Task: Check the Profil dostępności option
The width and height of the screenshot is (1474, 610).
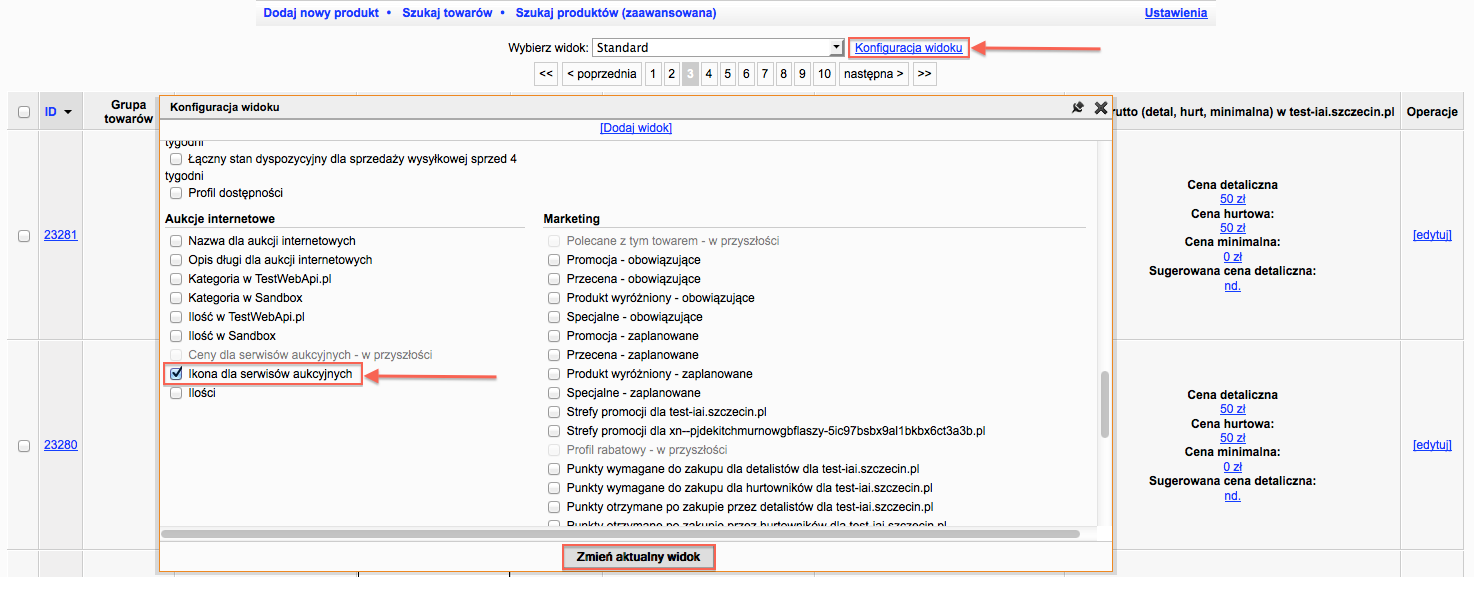Action: pyautogui.click(x=176, y=193)
